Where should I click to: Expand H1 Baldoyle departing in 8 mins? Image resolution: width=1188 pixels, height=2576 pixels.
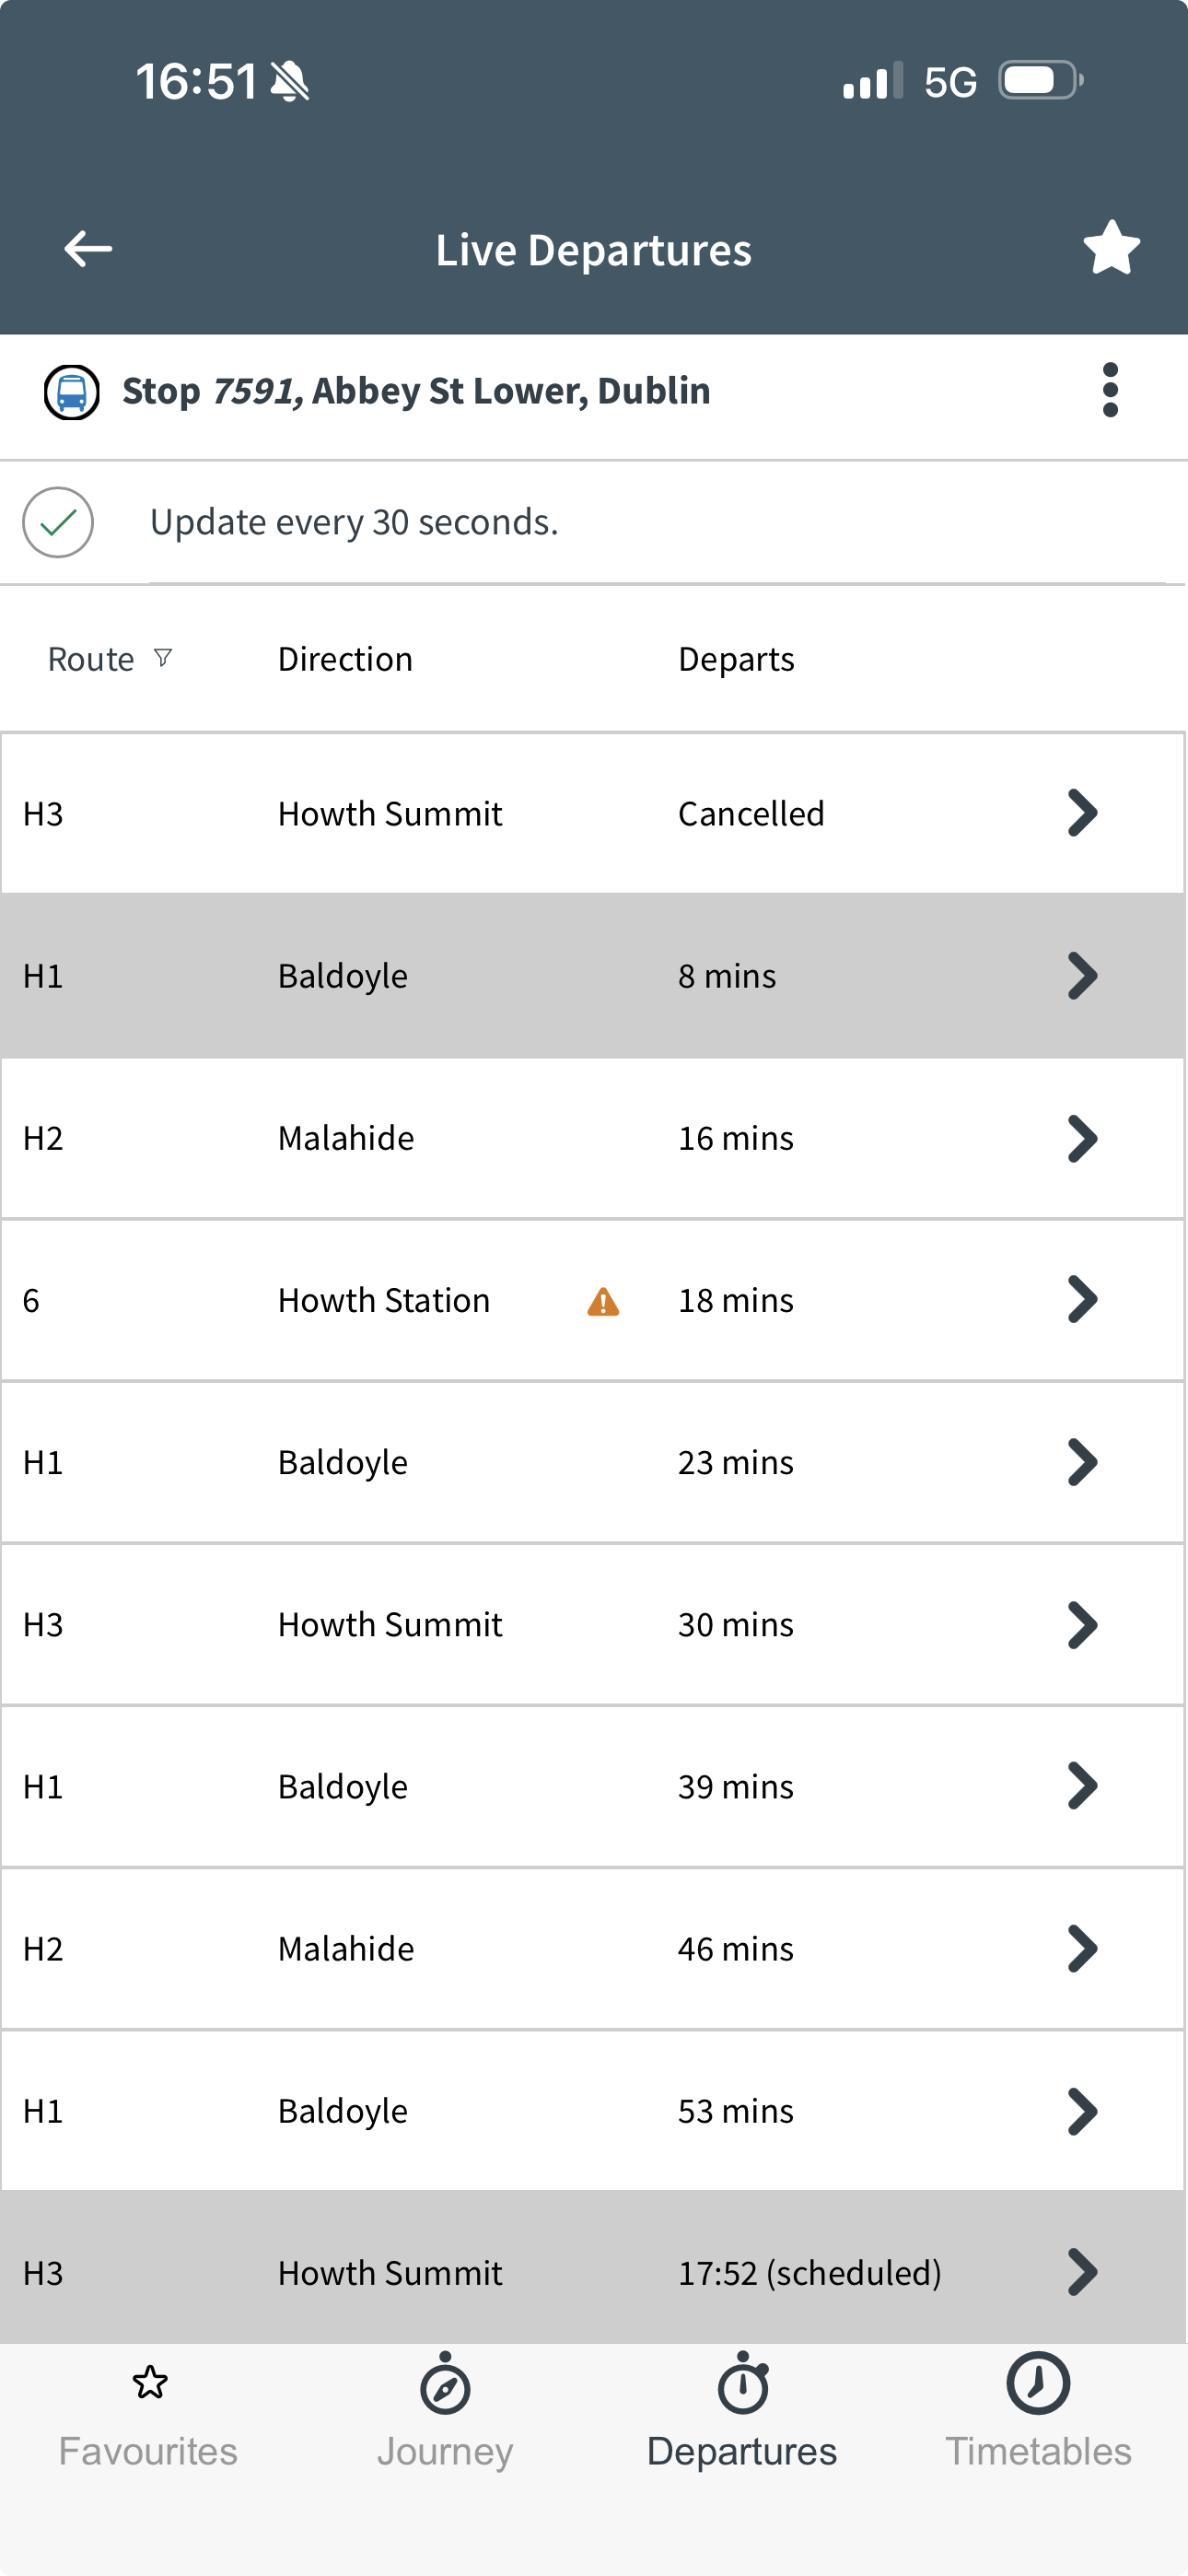[1082, 976]
